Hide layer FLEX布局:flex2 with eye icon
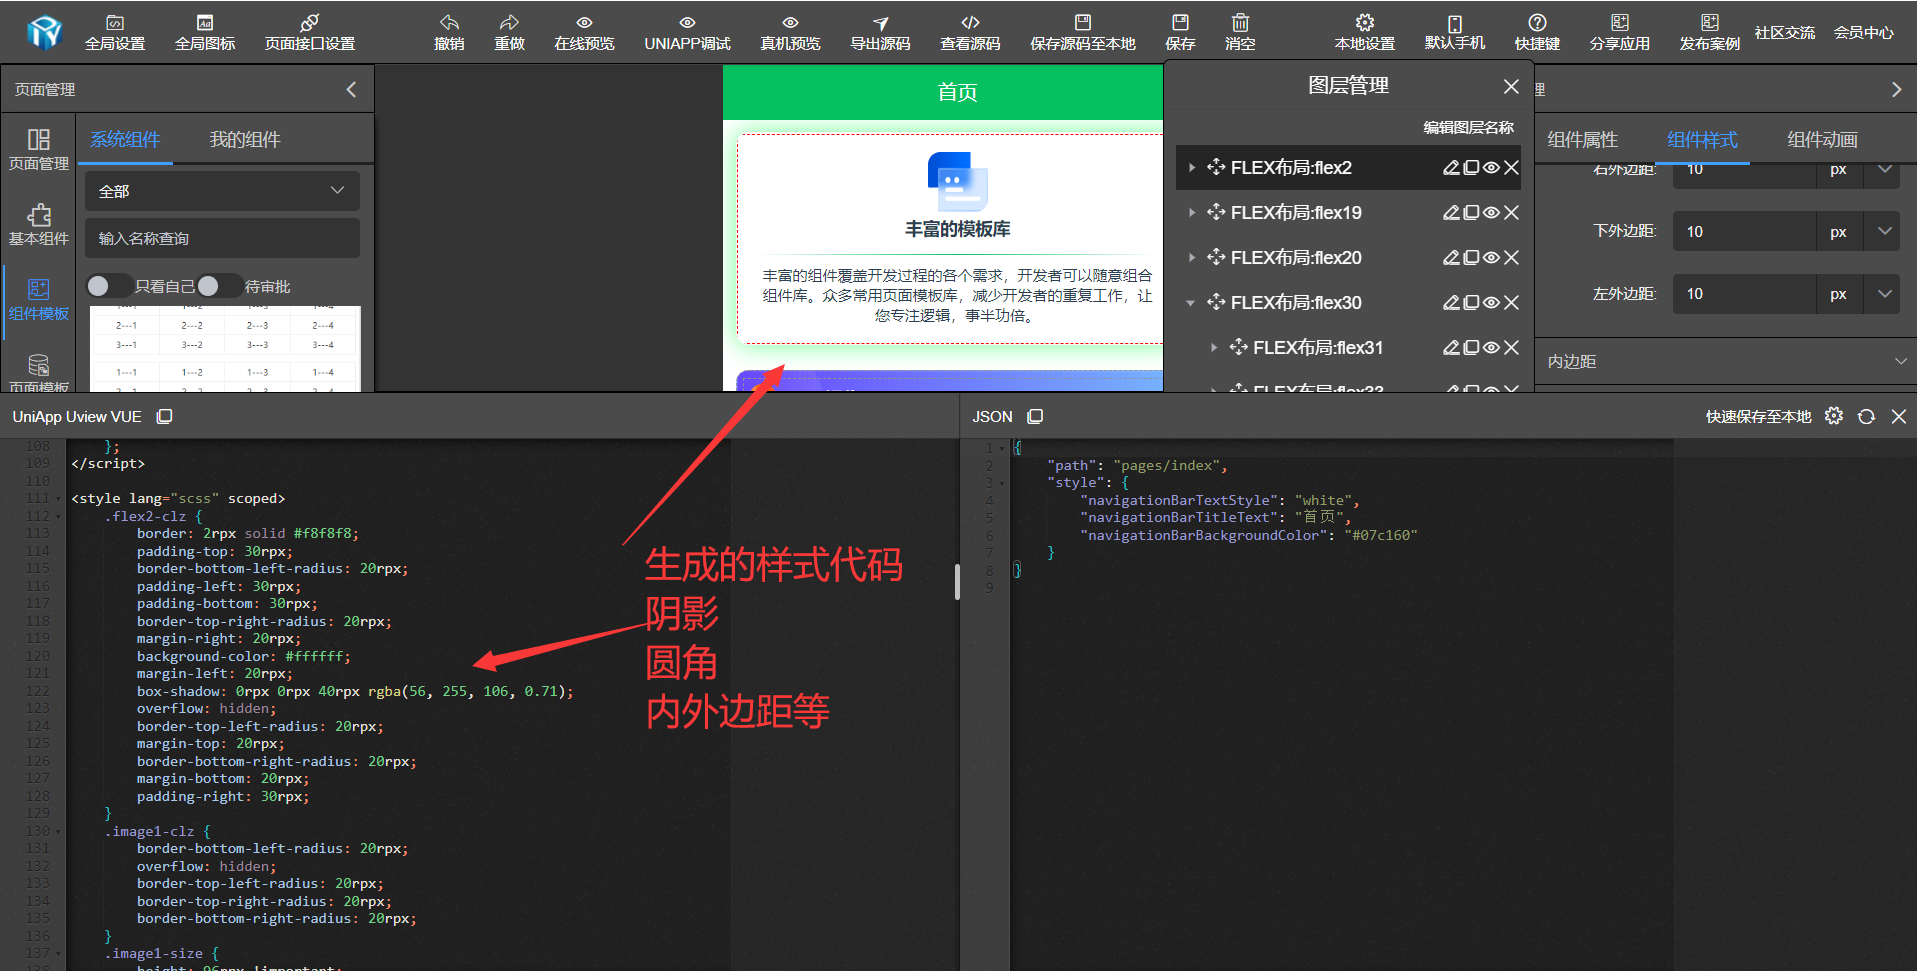 click(1491, 168)
